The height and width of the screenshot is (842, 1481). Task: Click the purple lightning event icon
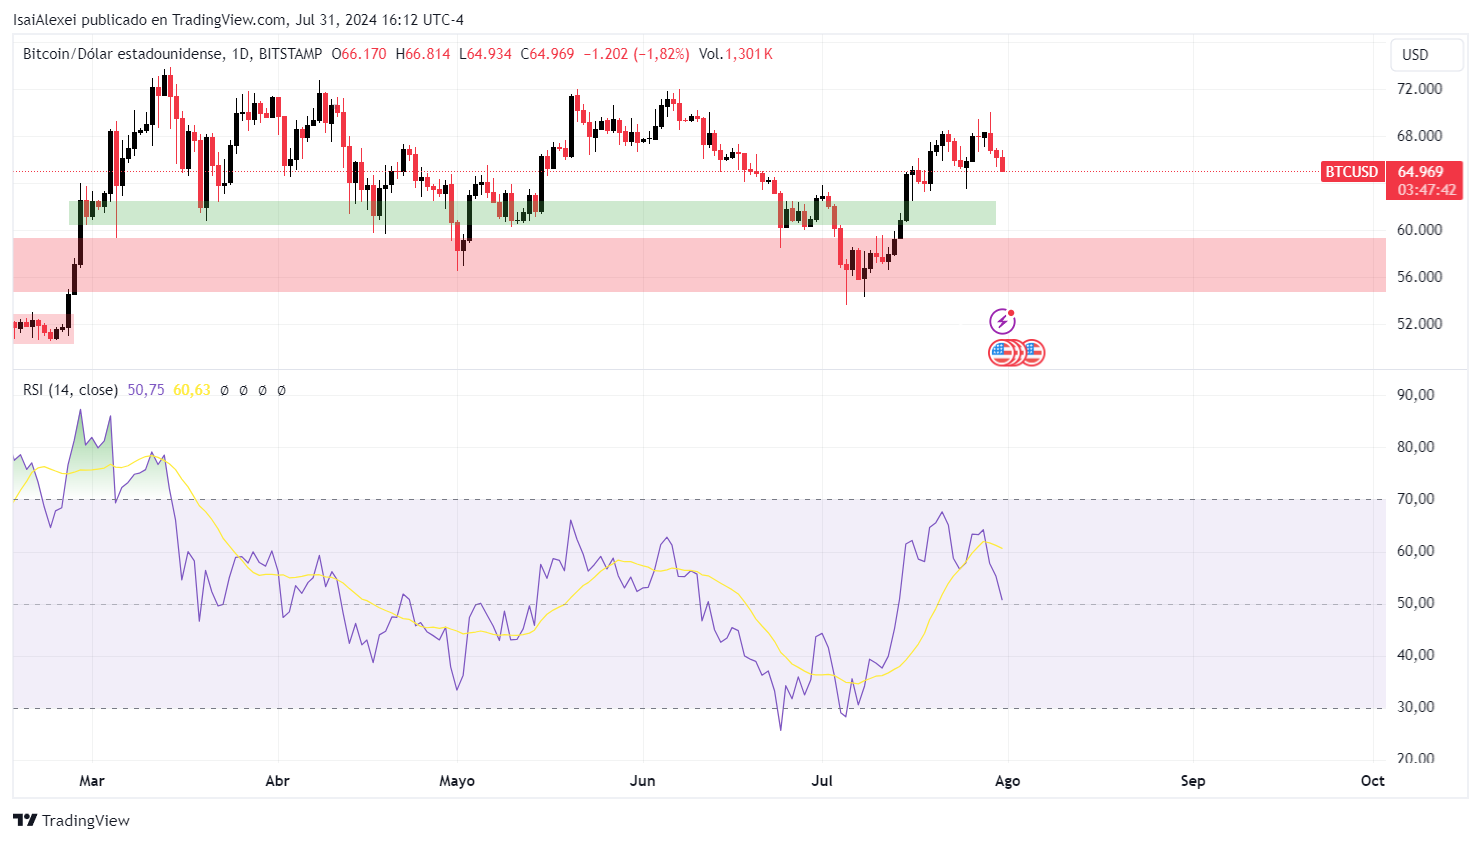(x=1002, y=321)
